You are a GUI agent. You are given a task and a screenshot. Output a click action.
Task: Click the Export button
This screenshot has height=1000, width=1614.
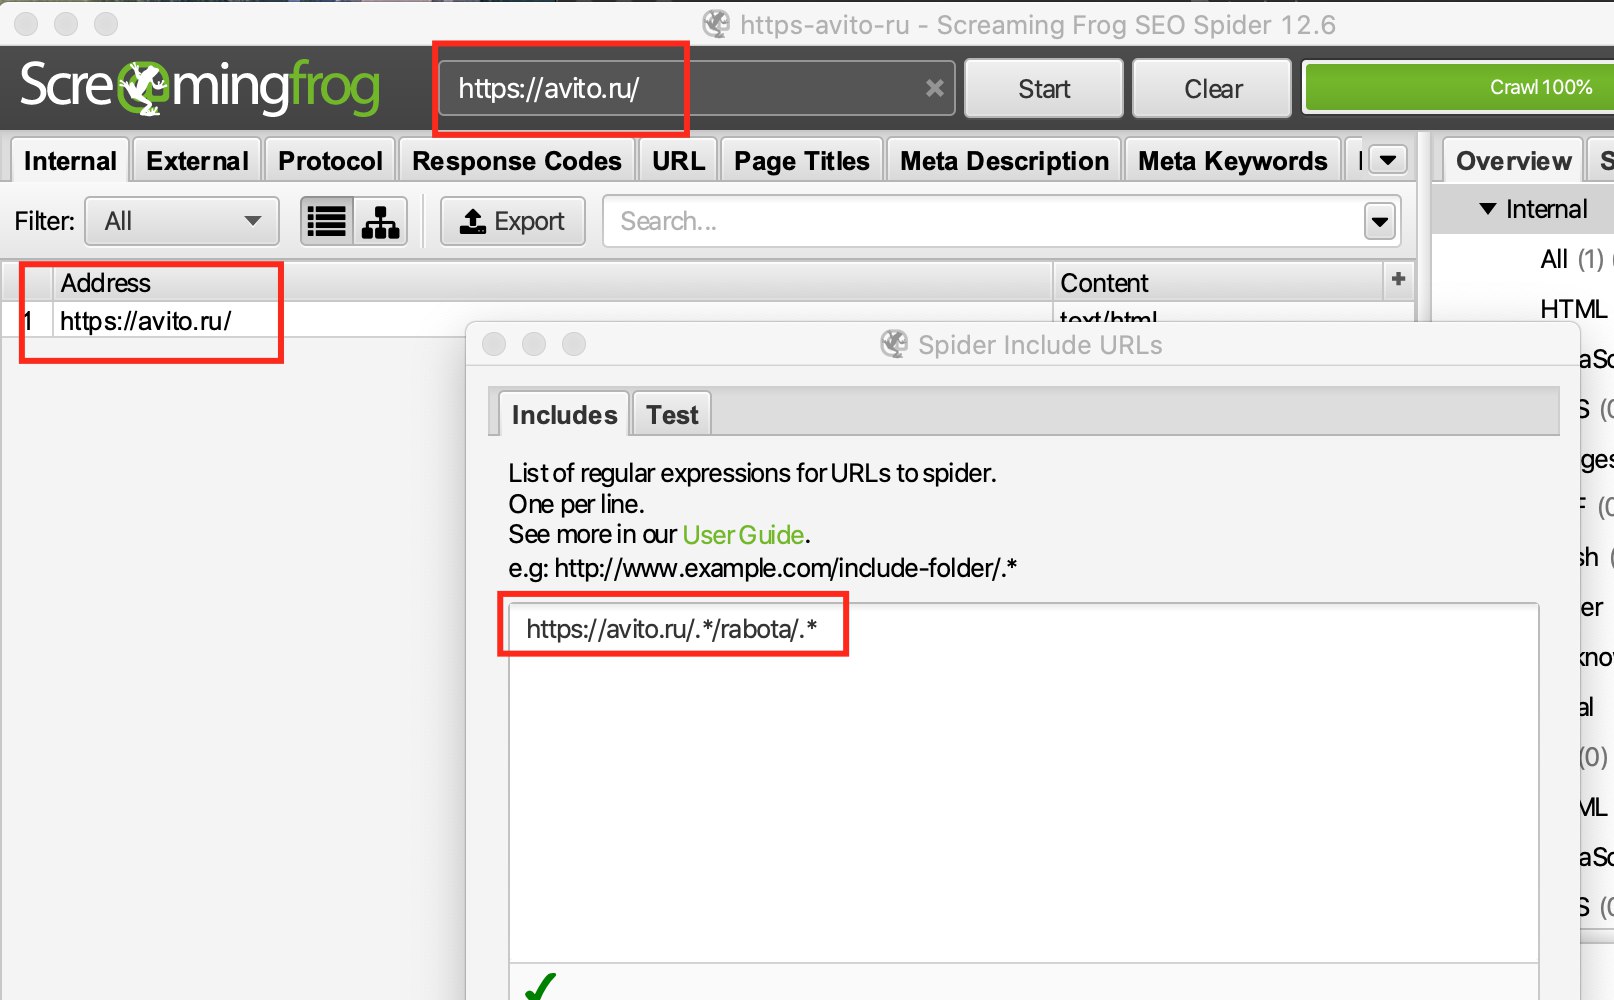(513, 221)
